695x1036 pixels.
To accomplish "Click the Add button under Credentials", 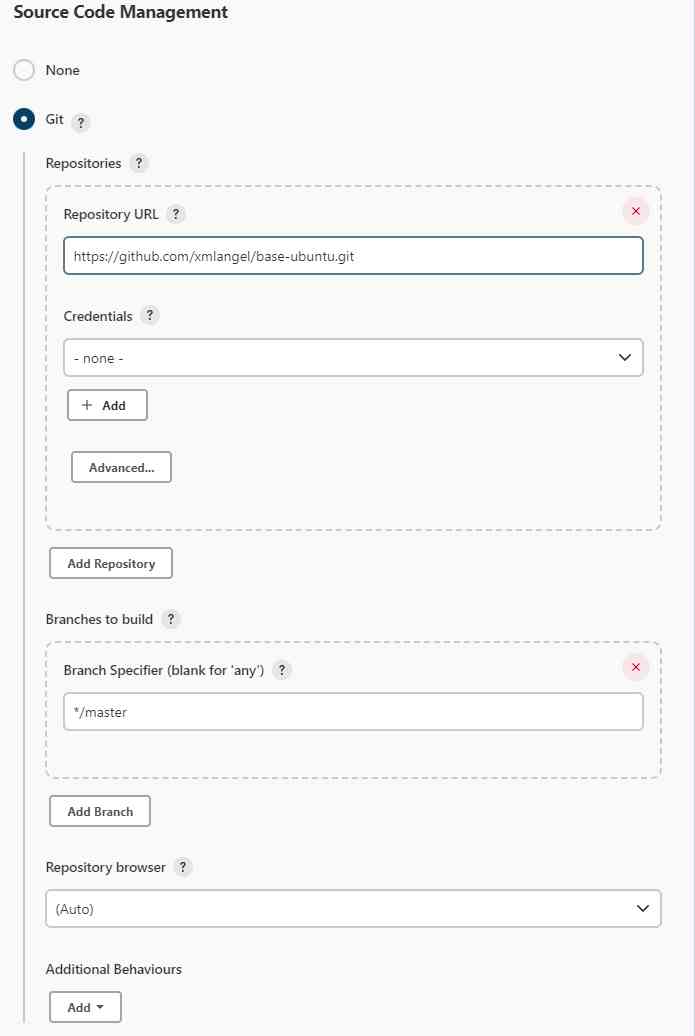I will [107, 405].
